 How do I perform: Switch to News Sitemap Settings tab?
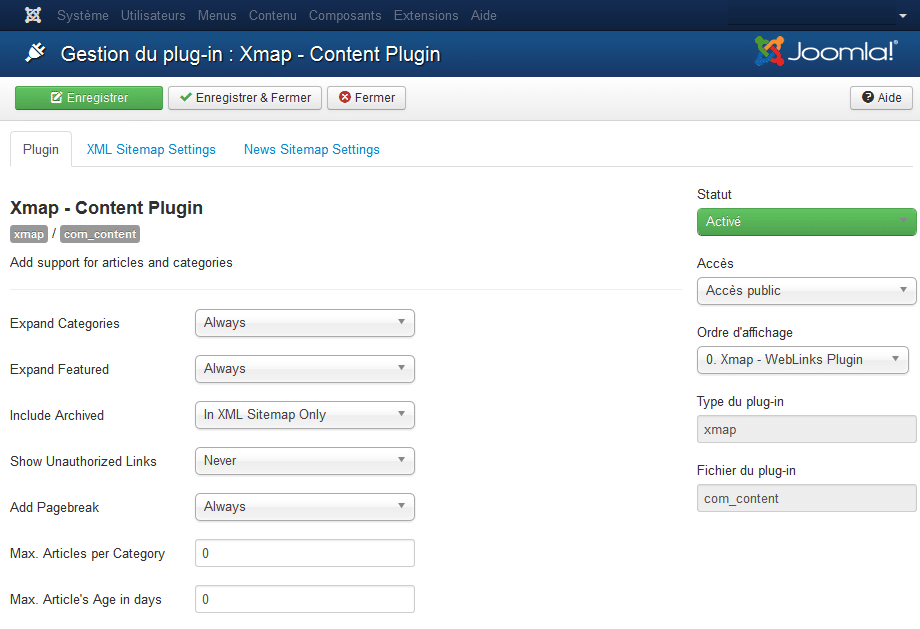coord(312,150)
